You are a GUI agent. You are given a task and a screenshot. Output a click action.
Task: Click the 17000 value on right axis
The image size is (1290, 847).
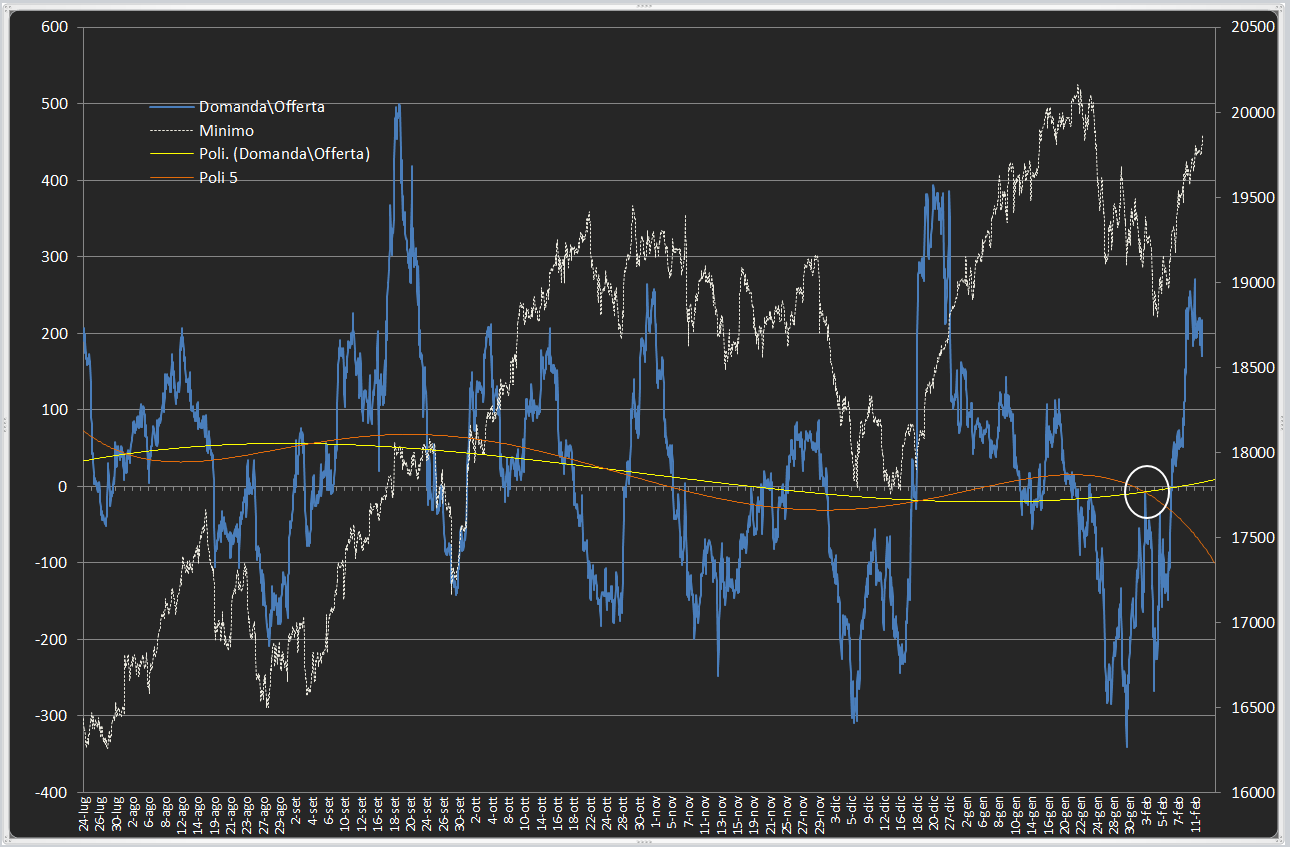(x=1251, y=623)
